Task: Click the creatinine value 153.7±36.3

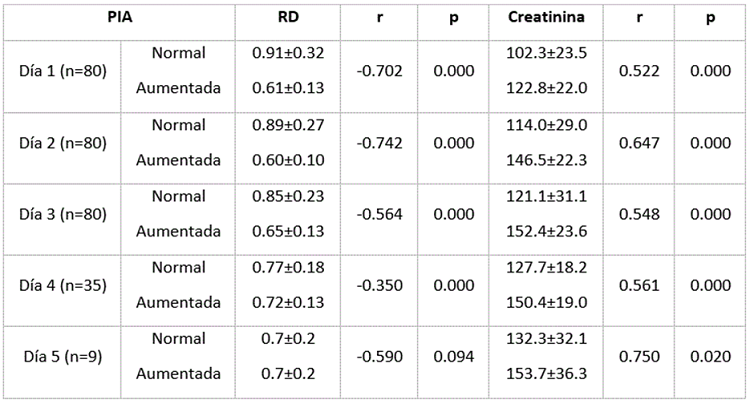Action: point(545,373)
